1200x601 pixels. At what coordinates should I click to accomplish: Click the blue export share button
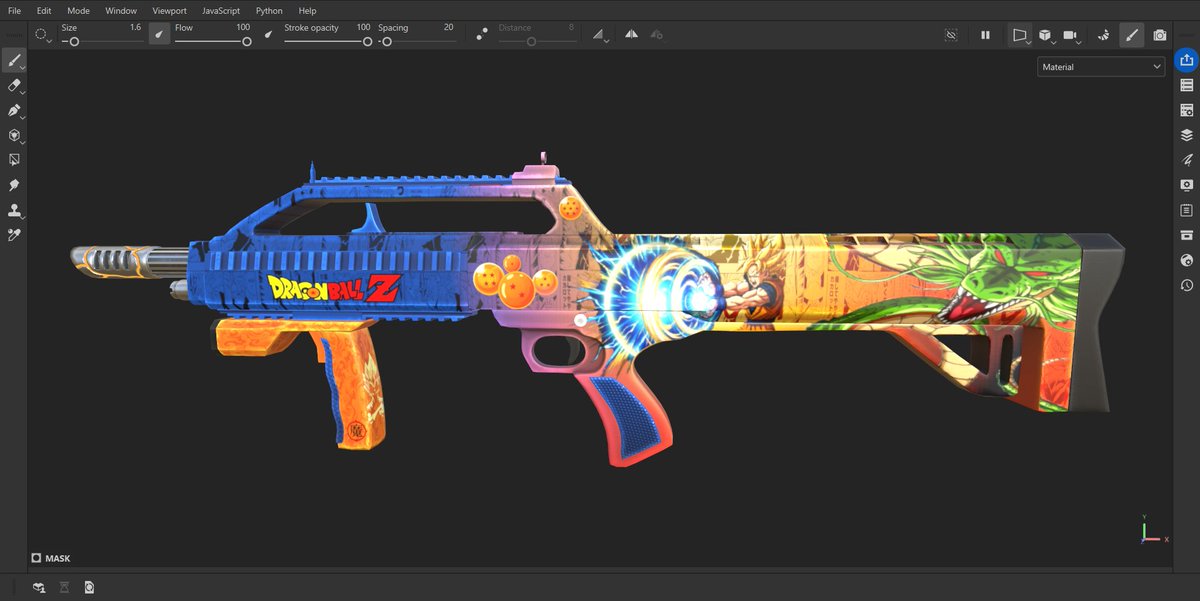1187,60
